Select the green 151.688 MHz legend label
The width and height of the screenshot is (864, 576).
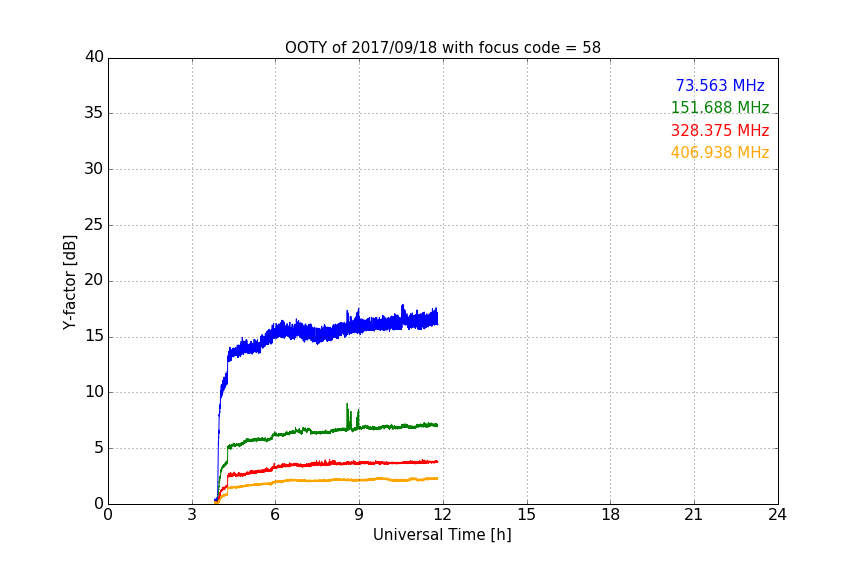pos(720,107)
